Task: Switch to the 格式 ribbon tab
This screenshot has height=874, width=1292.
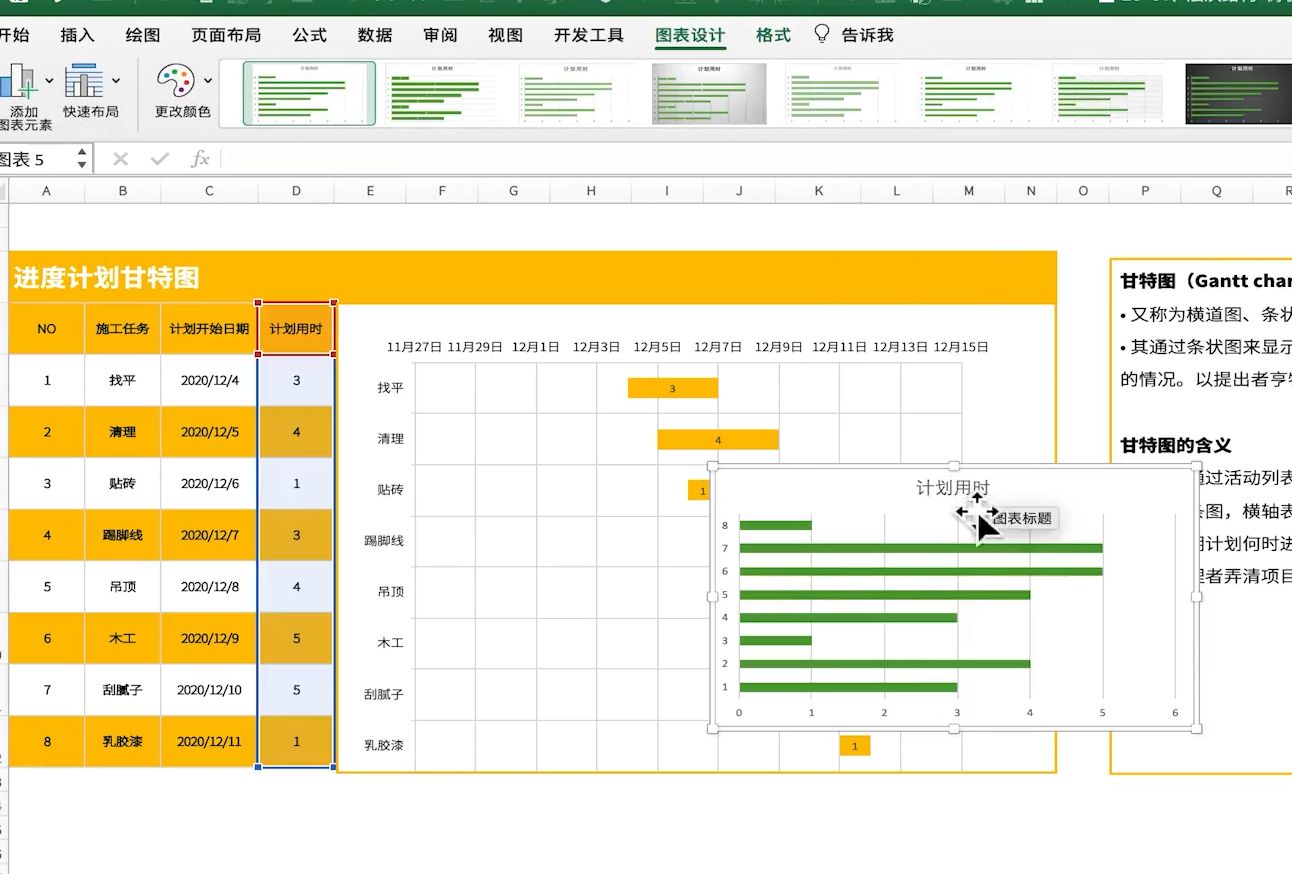Action: [773, 35]
